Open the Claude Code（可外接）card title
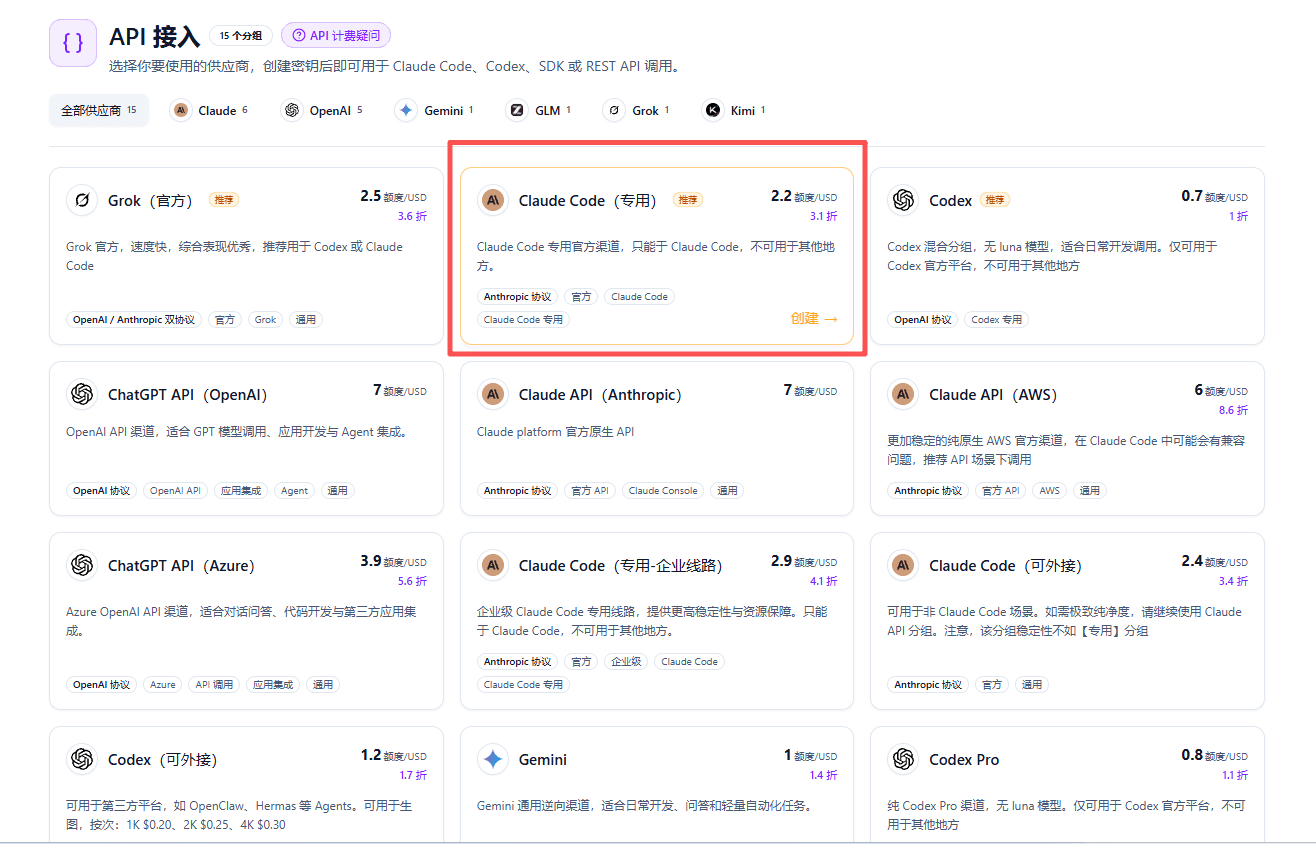 point(1006,566)
